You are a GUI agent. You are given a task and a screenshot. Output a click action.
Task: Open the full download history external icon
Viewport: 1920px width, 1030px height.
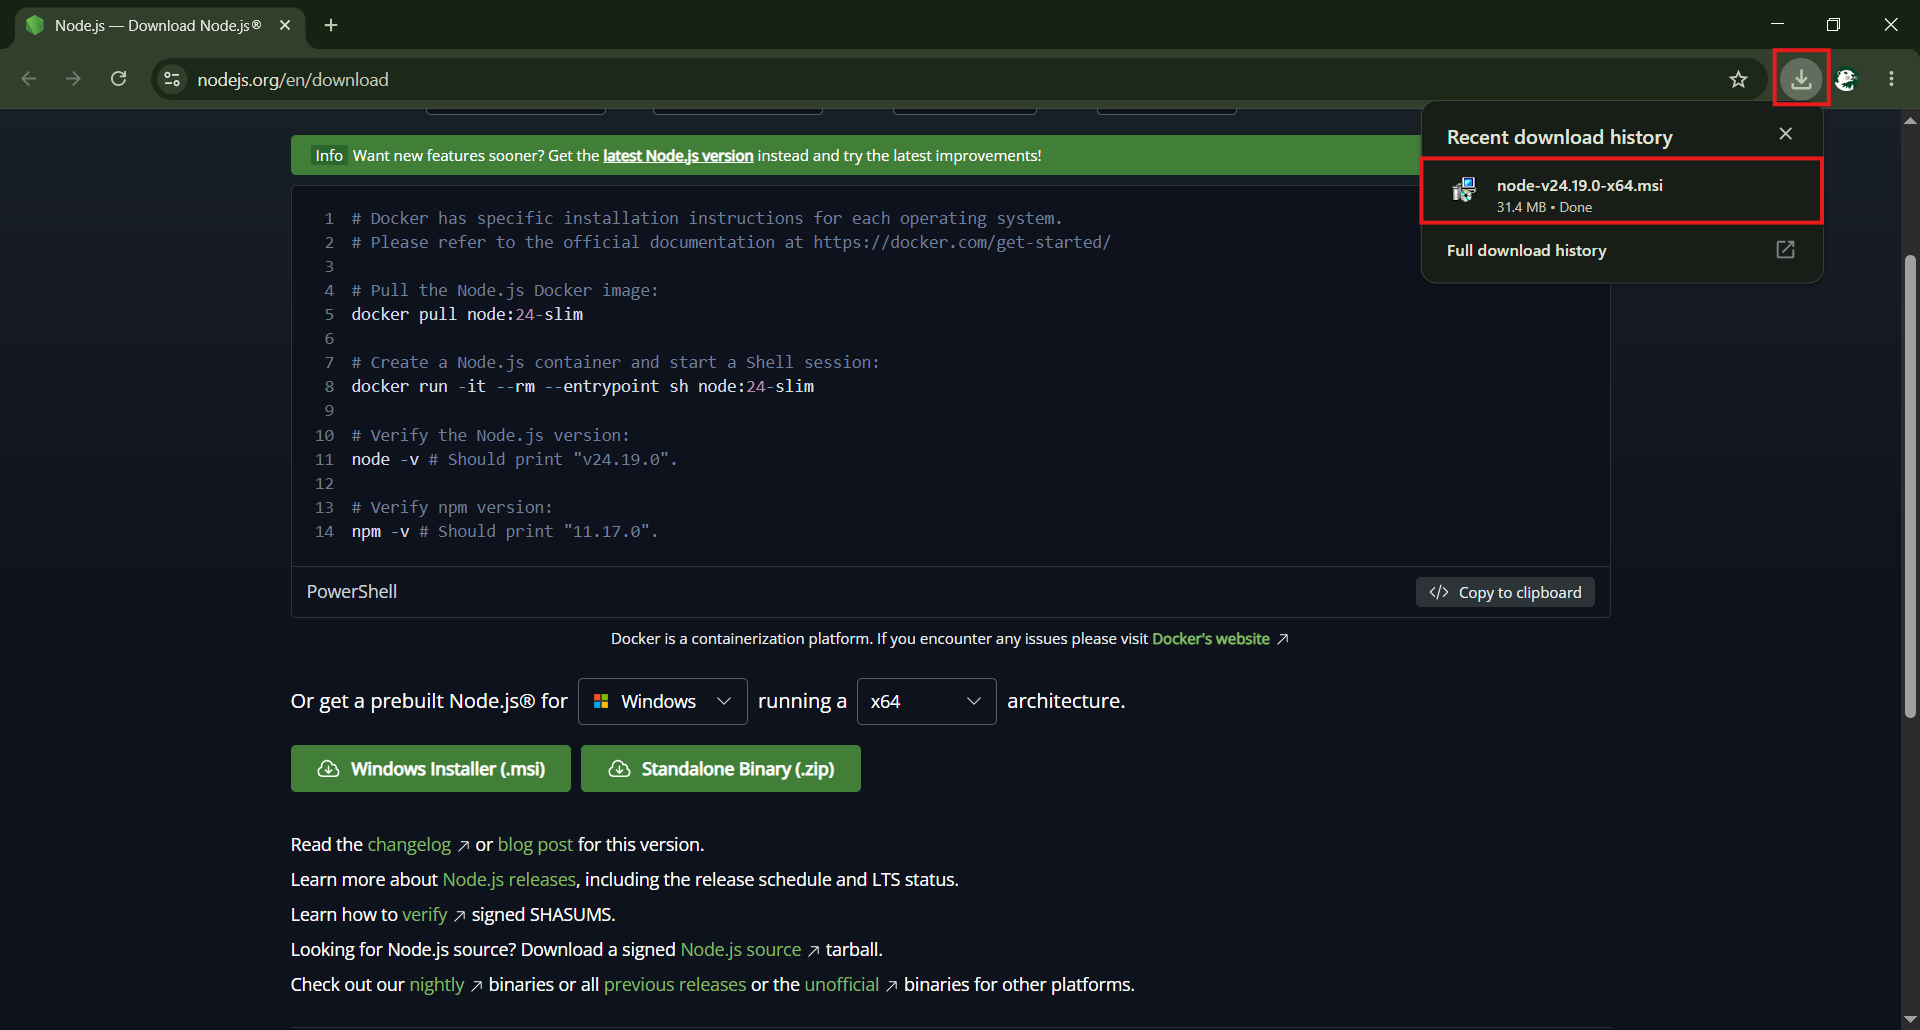[x=1785, y=250]
